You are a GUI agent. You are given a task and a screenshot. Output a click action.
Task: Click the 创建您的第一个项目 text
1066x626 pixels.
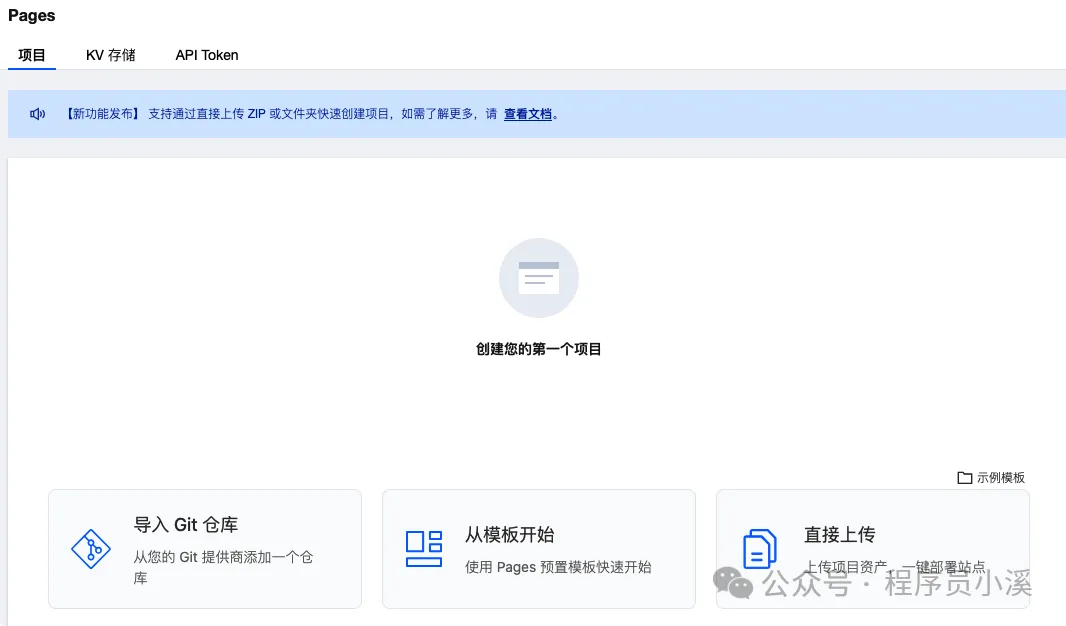[539, 350]
